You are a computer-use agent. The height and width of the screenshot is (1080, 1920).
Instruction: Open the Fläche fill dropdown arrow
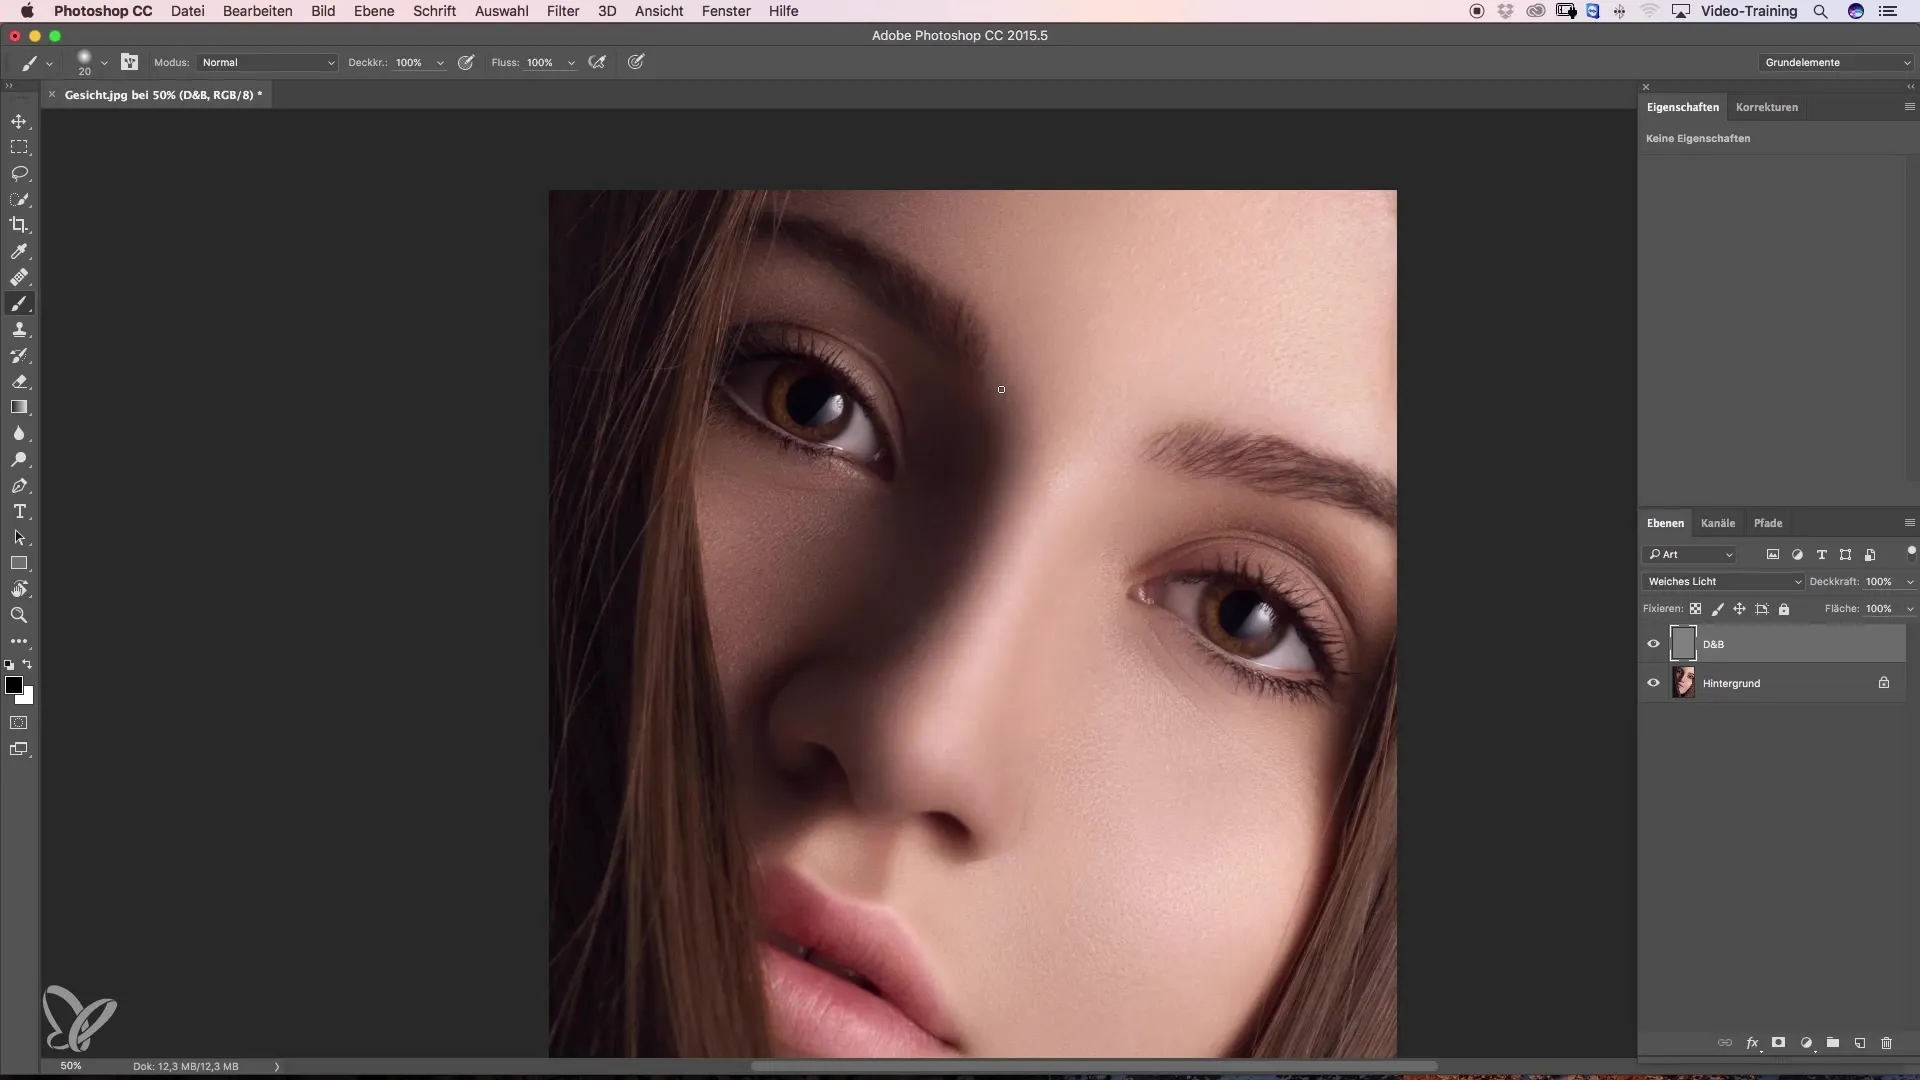point(1910,609)
